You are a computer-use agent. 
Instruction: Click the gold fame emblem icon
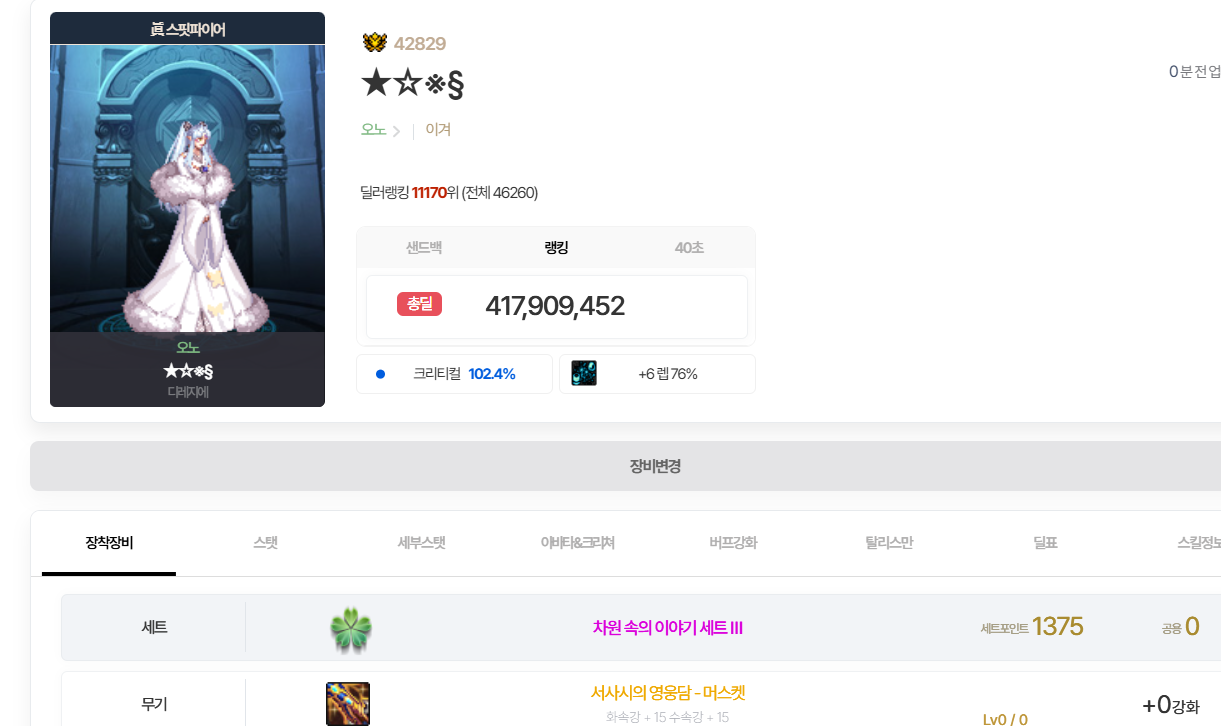coord(374,43)
